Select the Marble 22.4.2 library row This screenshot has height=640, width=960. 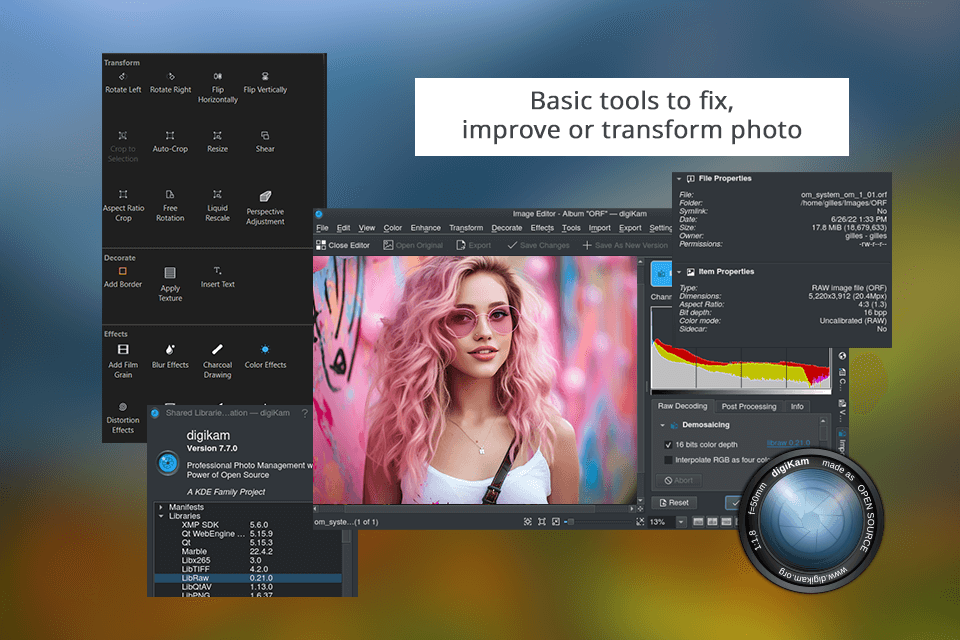[248, 552]
